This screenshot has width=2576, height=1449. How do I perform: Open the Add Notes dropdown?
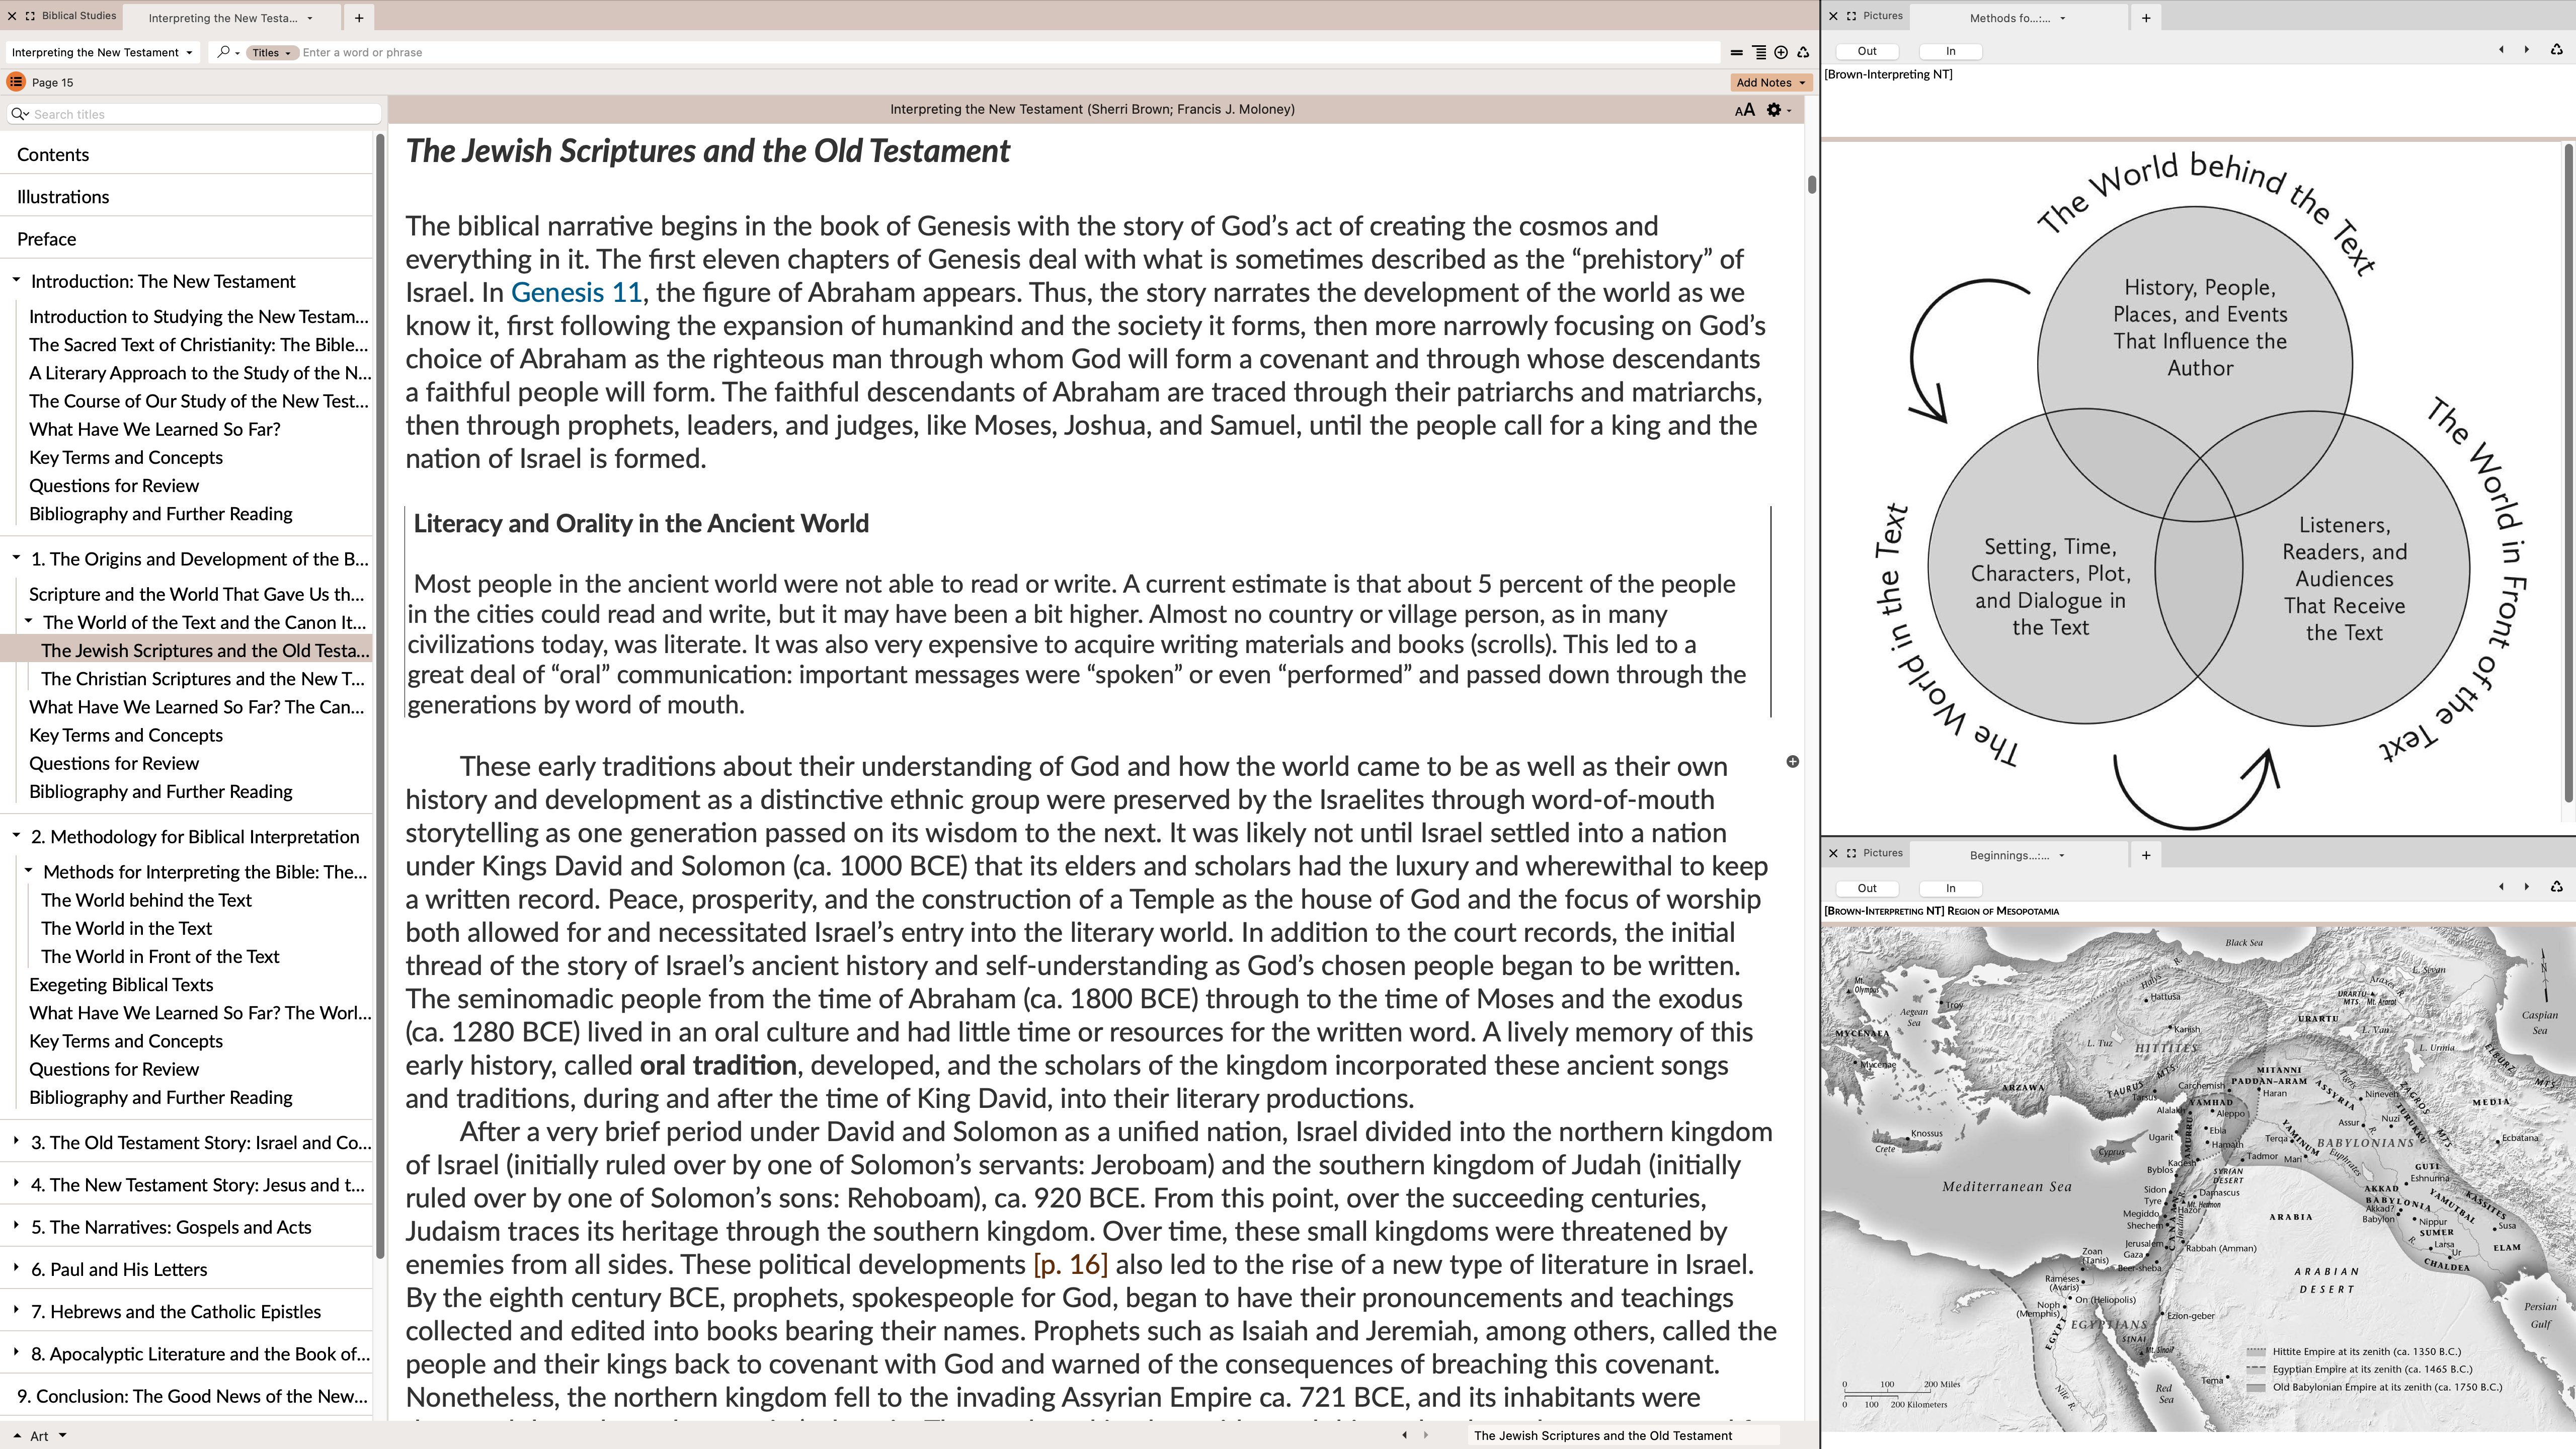coord(1771,82)
